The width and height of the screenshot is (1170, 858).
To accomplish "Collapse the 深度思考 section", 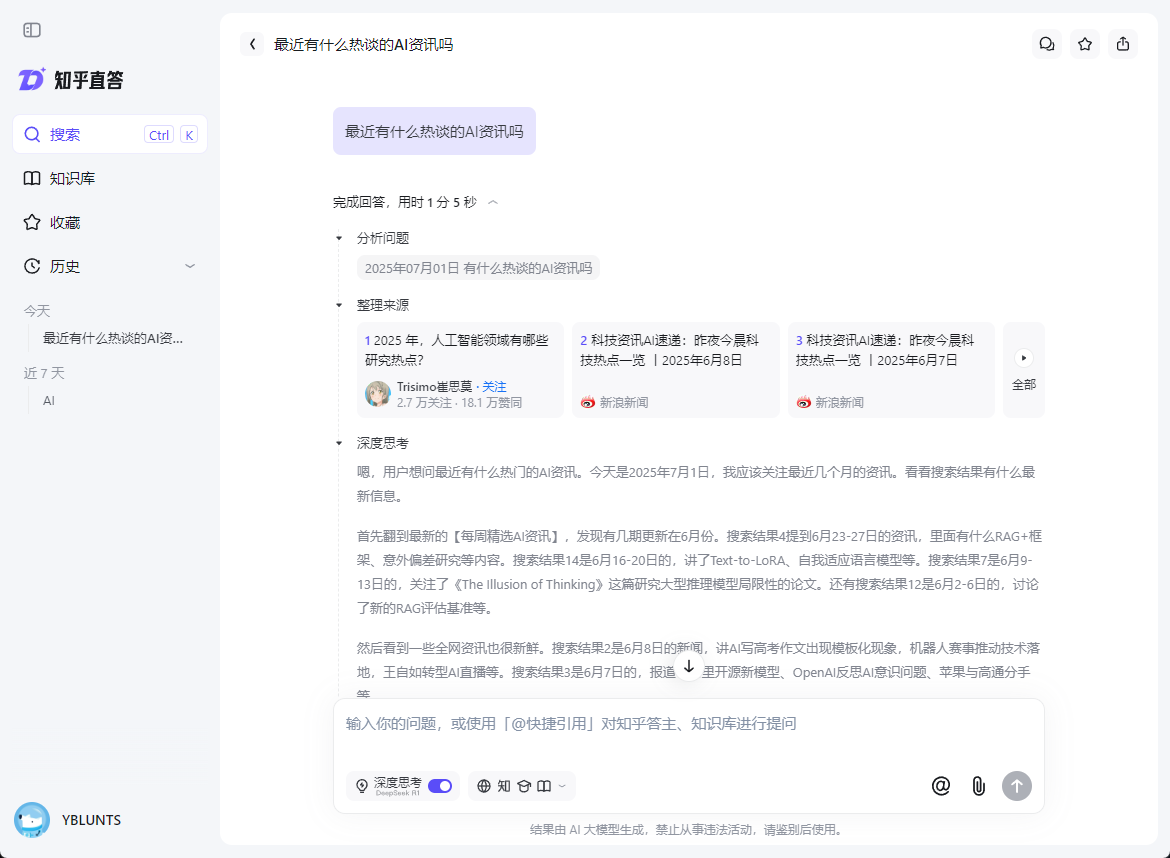I will (339, 443).
